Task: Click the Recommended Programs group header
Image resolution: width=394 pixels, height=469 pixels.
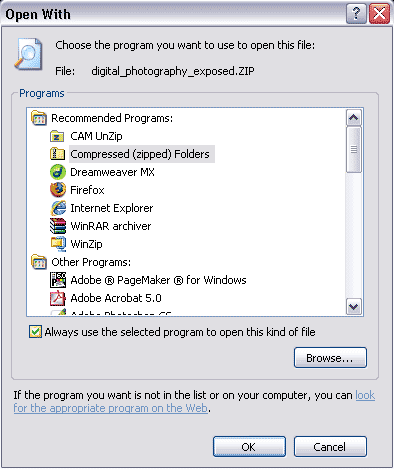Action: (102, 118)
